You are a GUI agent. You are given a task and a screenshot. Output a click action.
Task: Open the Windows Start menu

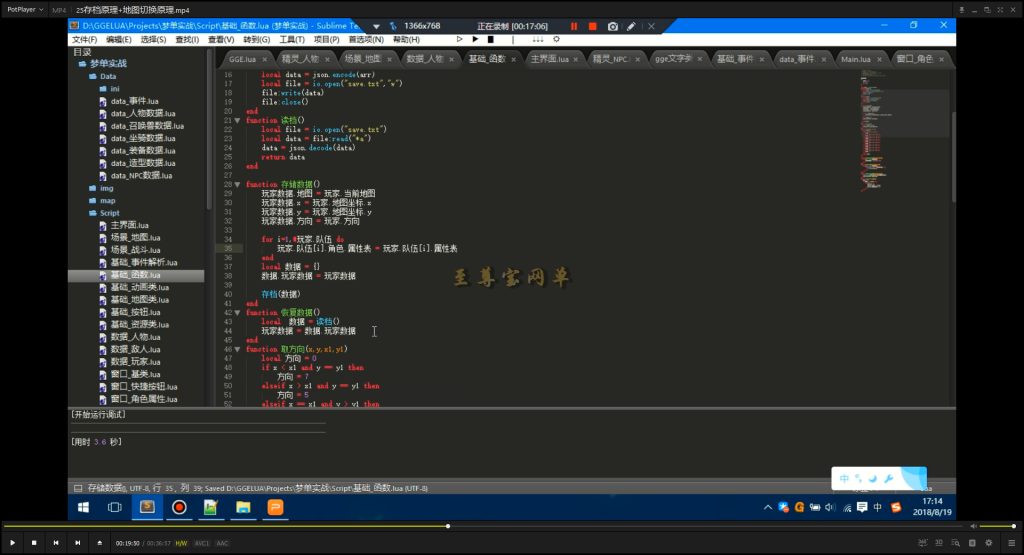pyautogui.click(x=84, y=507)
